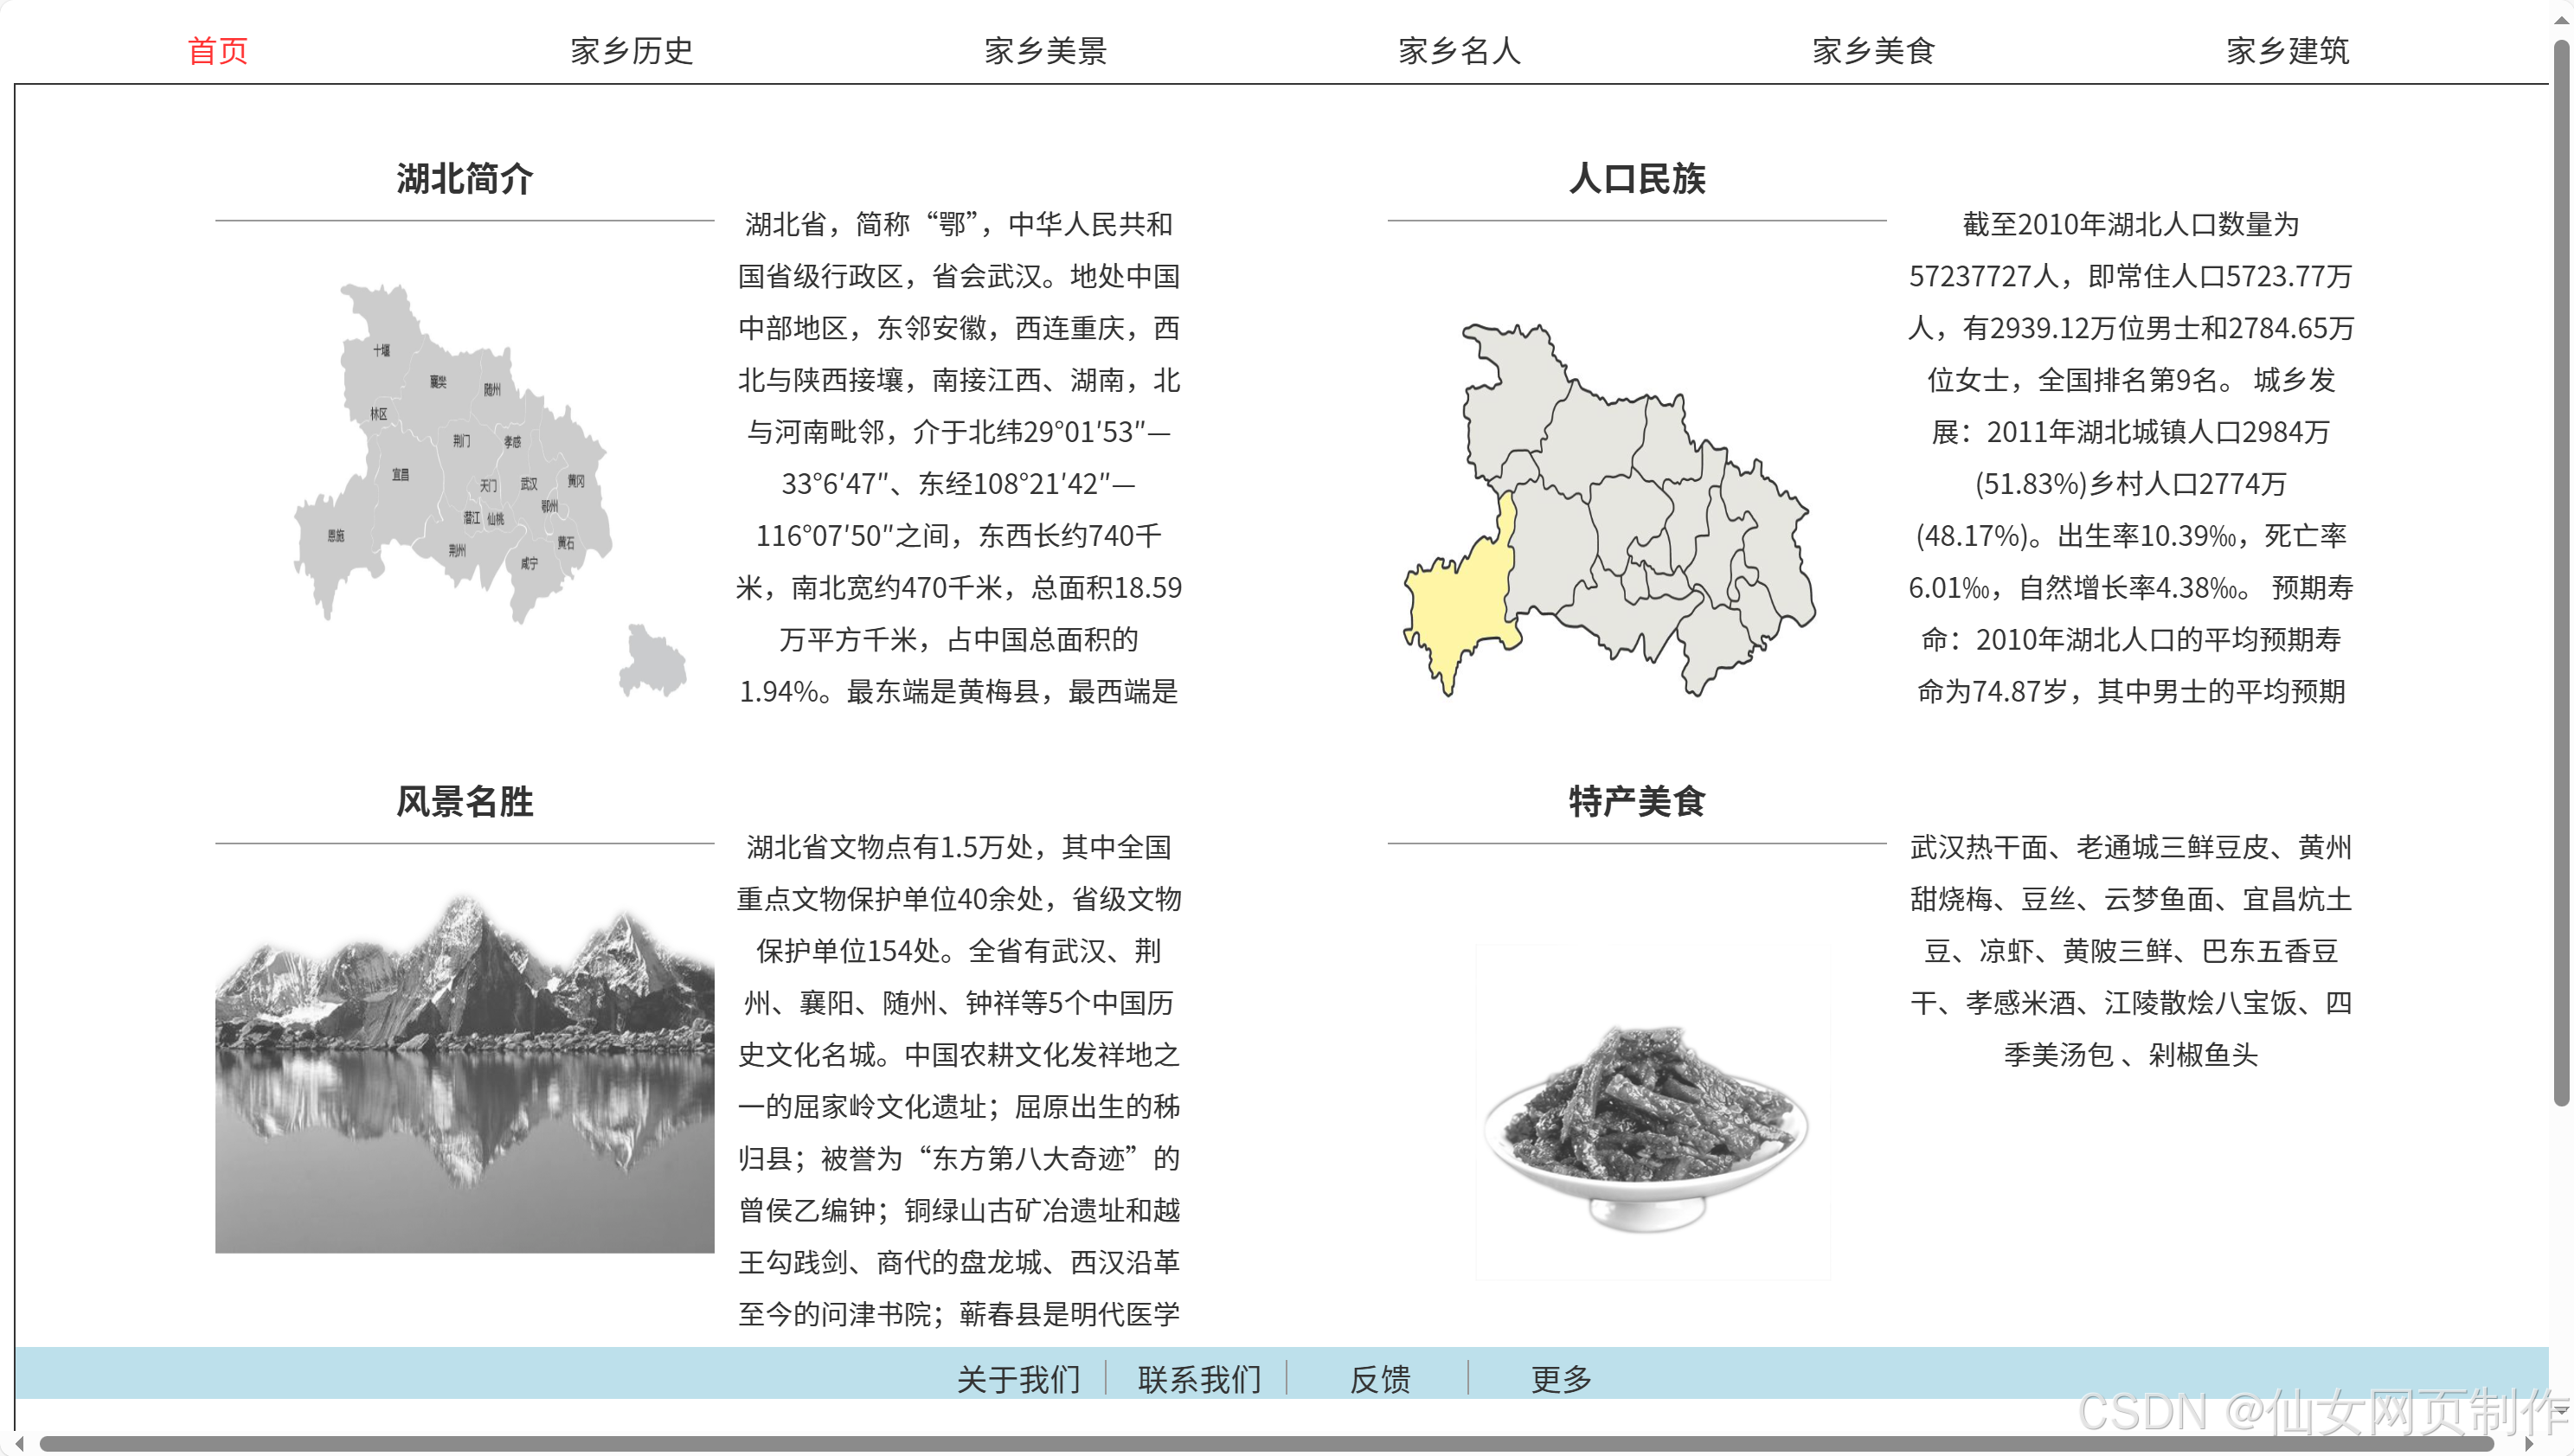
Task: Open the 家乡历史 tab
Action: point(630,49)
